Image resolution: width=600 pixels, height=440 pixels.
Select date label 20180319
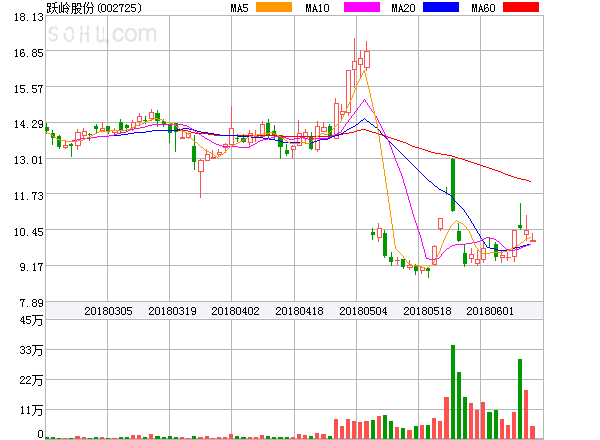[x=172, y=311]
